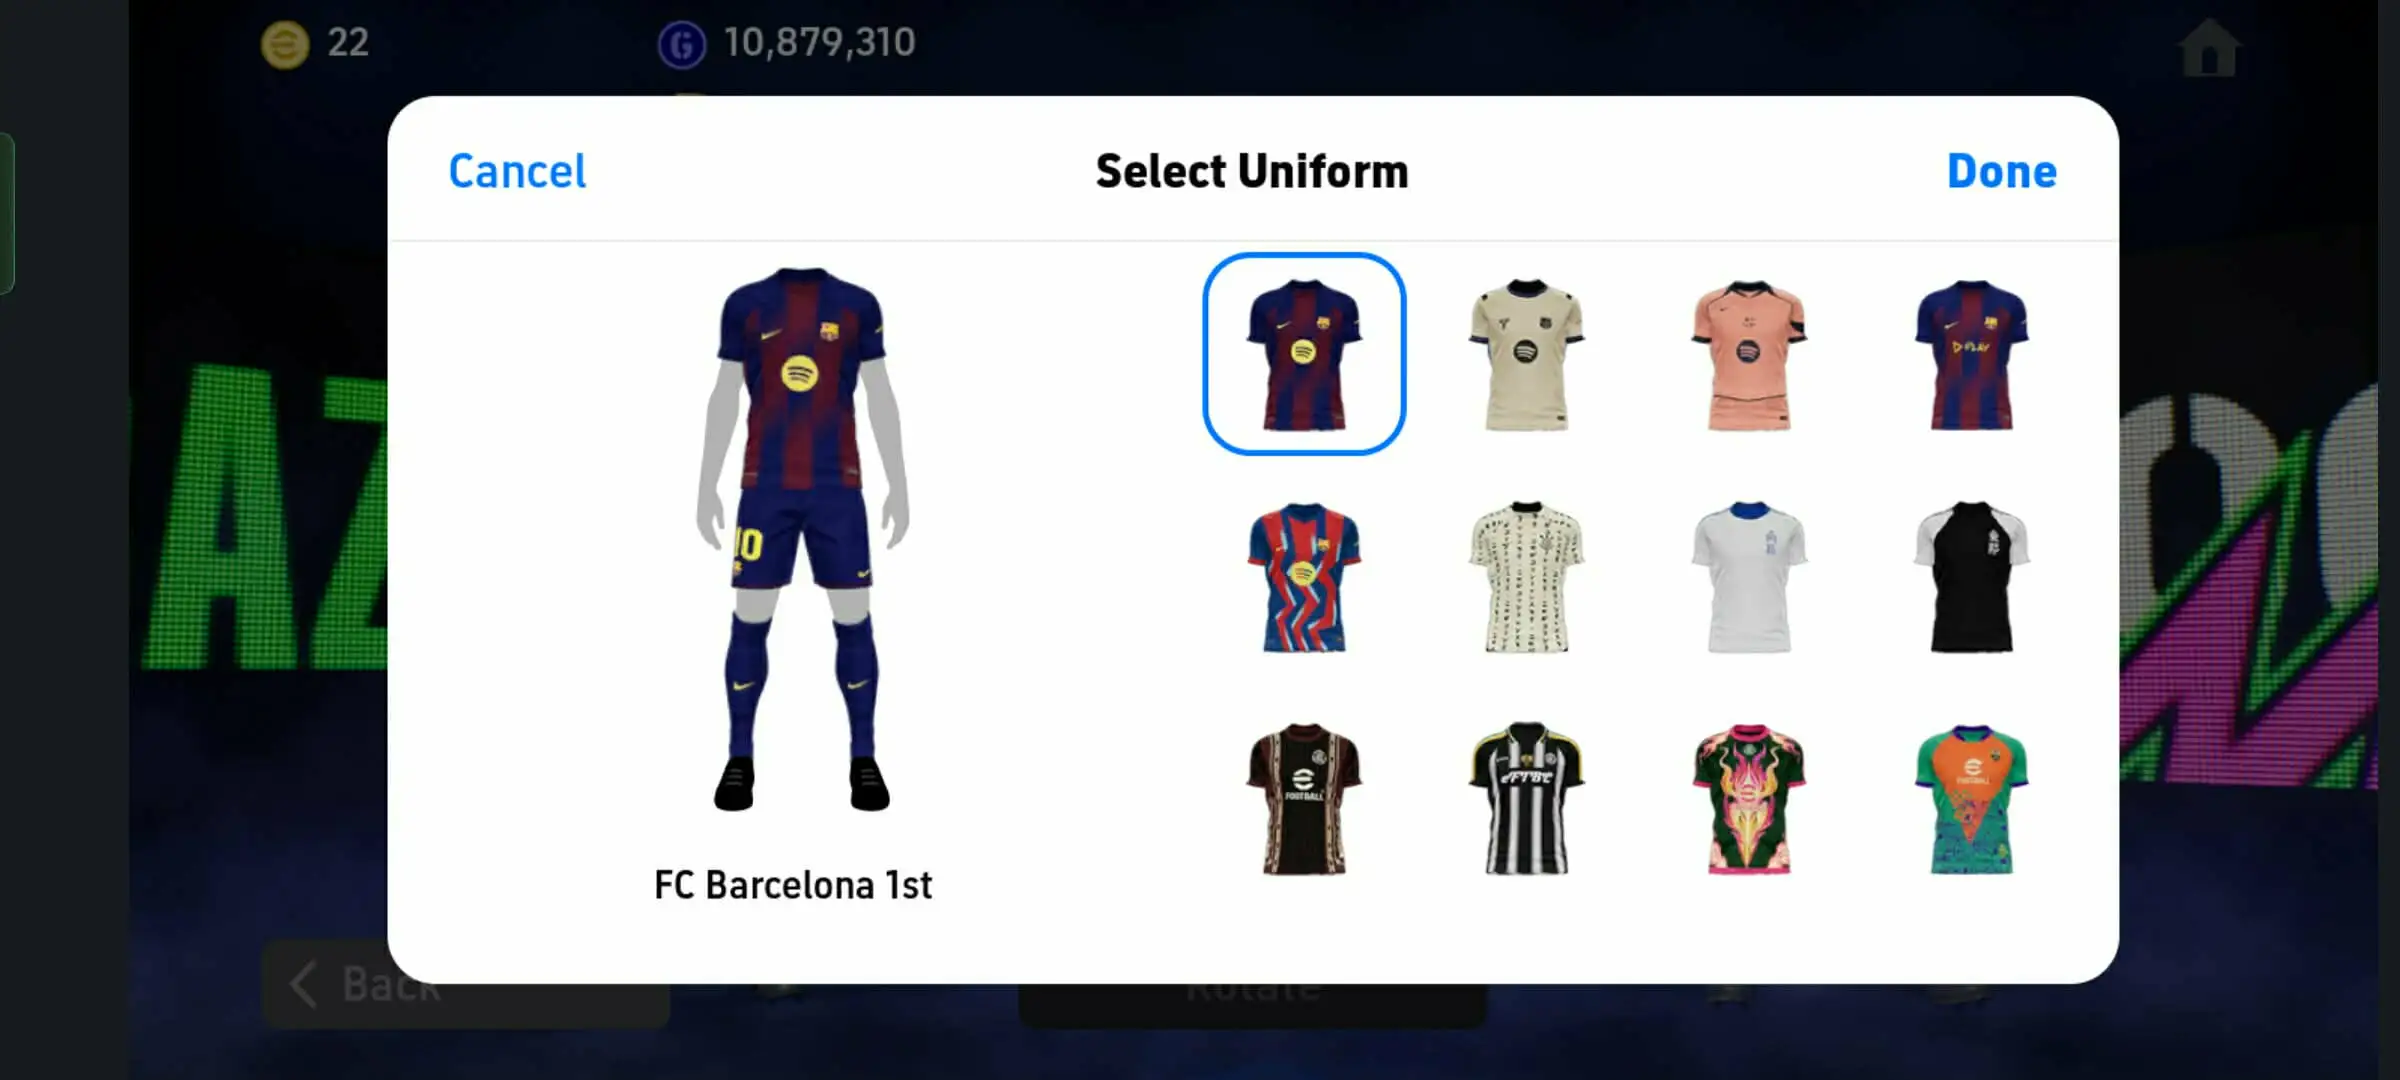
Task: Pick the black jersey with white sleeves
Action: coord(1972,578)
